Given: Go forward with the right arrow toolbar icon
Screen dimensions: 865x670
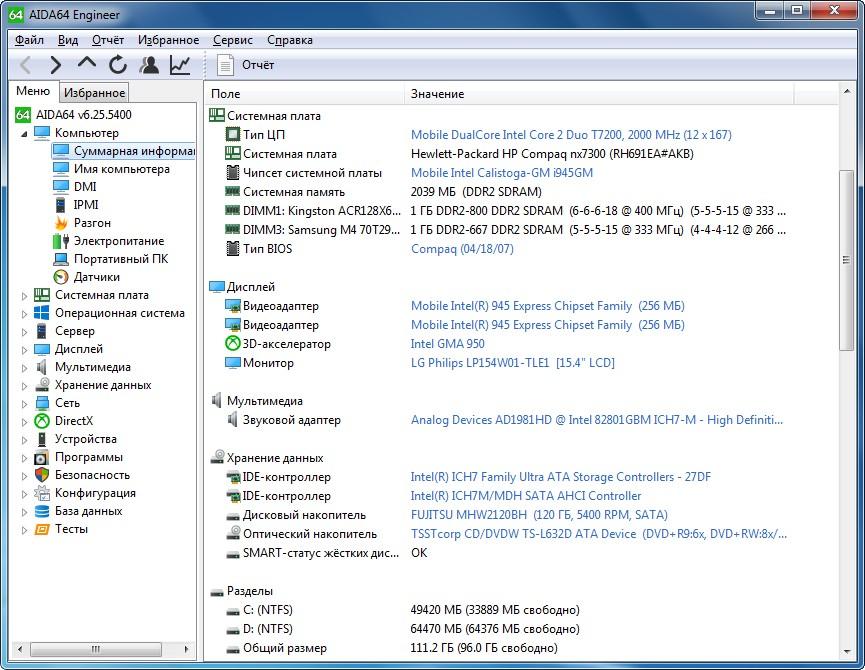Looking at the screenshot, I should tap(55, 65).
